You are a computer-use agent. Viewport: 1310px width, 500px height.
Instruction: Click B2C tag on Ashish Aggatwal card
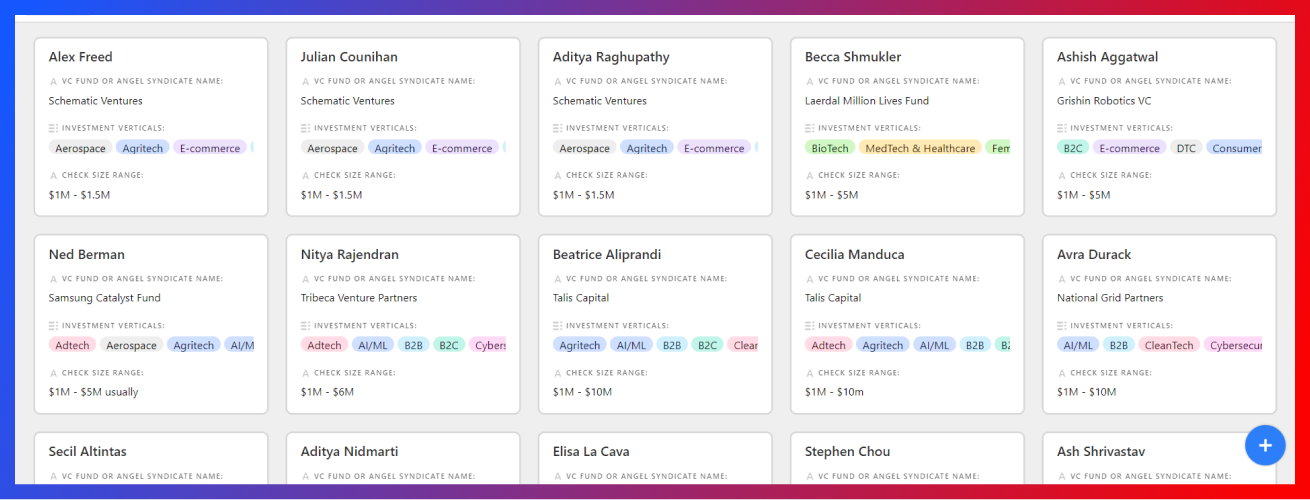pos(1073,148)
